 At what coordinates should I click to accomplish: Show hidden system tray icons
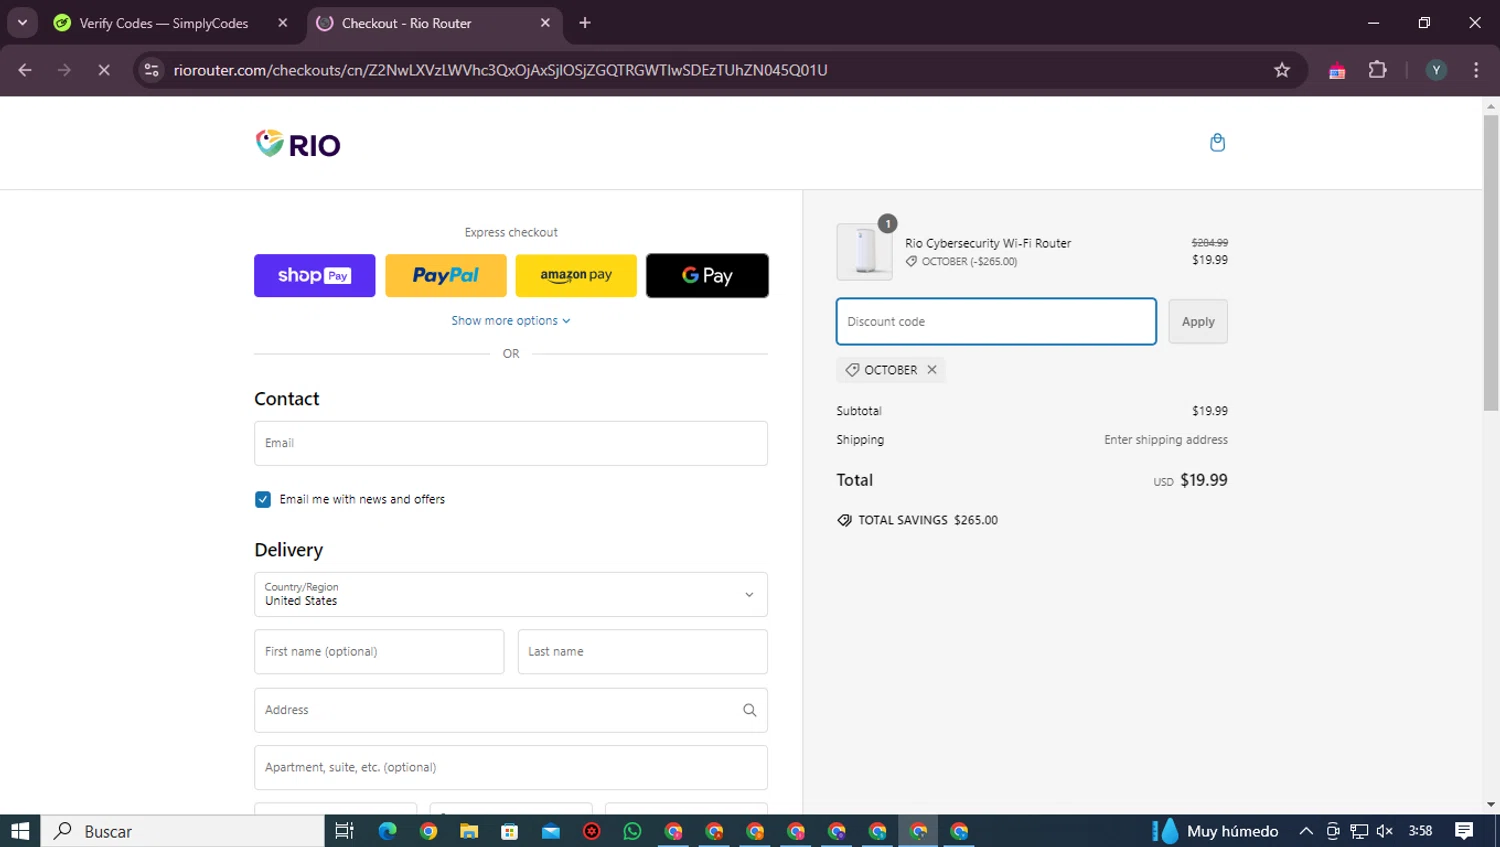(x=1306, y=831)
